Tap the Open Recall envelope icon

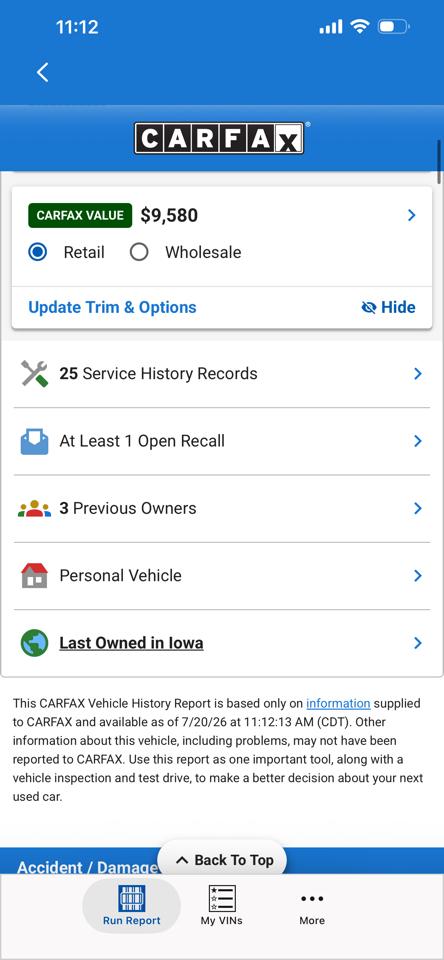coord(34,441)
